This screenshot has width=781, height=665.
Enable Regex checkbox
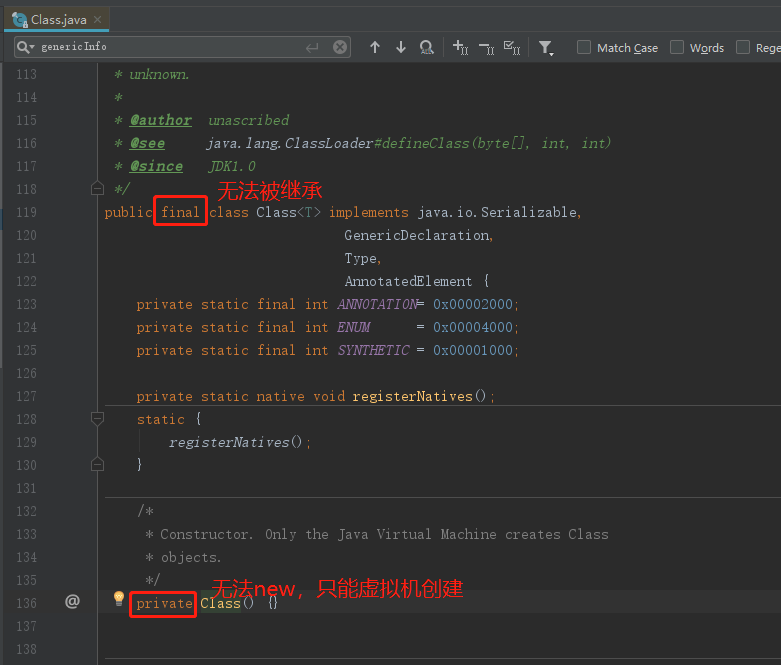743,47
